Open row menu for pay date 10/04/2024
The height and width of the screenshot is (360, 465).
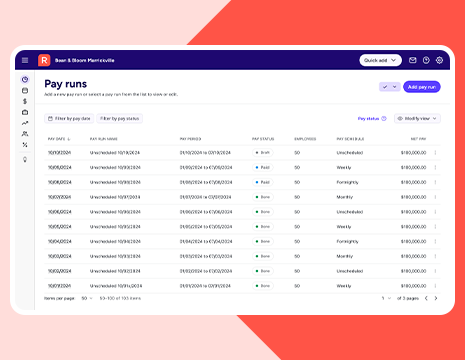pos(435,241)
